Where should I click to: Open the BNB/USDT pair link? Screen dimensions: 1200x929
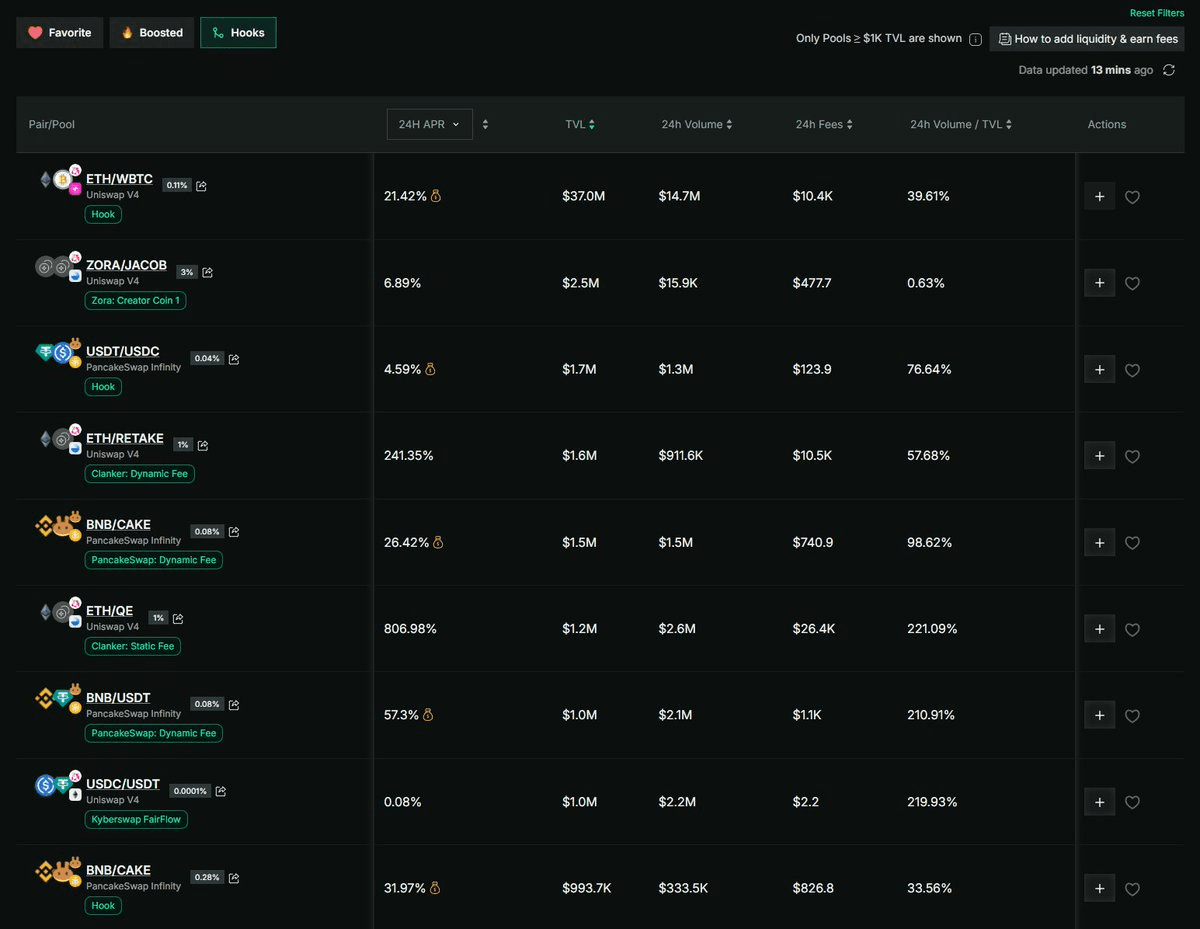click(x=118, y=698)
